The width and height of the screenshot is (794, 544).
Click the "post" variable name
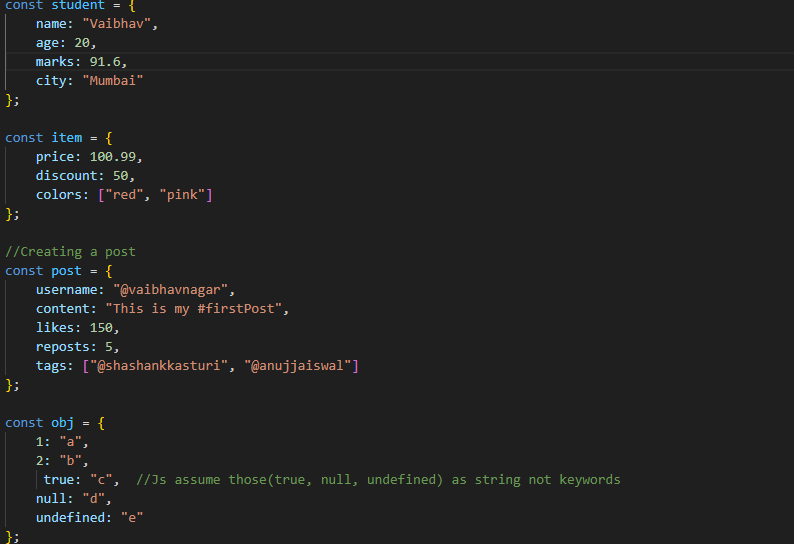(66, 271)
